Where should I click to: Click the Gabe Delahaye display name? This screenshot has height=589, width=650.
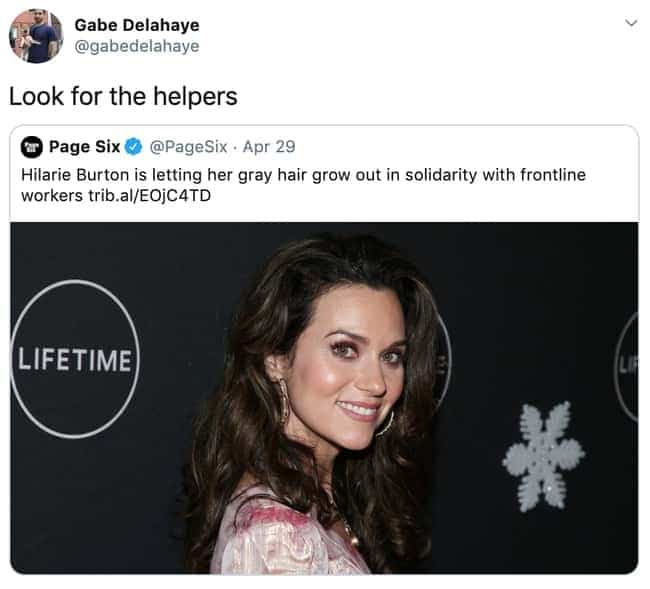point(137,25)
